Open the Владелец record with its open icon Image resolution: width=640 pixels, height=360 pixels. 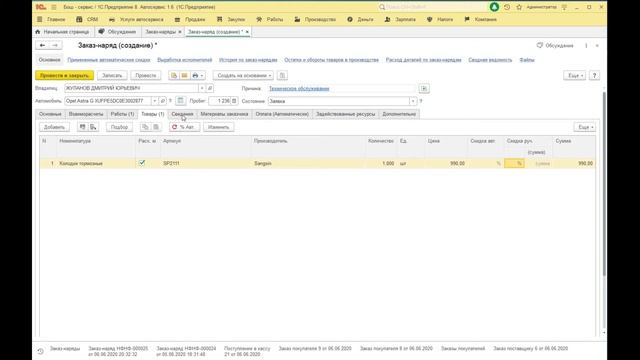(210, 88)
